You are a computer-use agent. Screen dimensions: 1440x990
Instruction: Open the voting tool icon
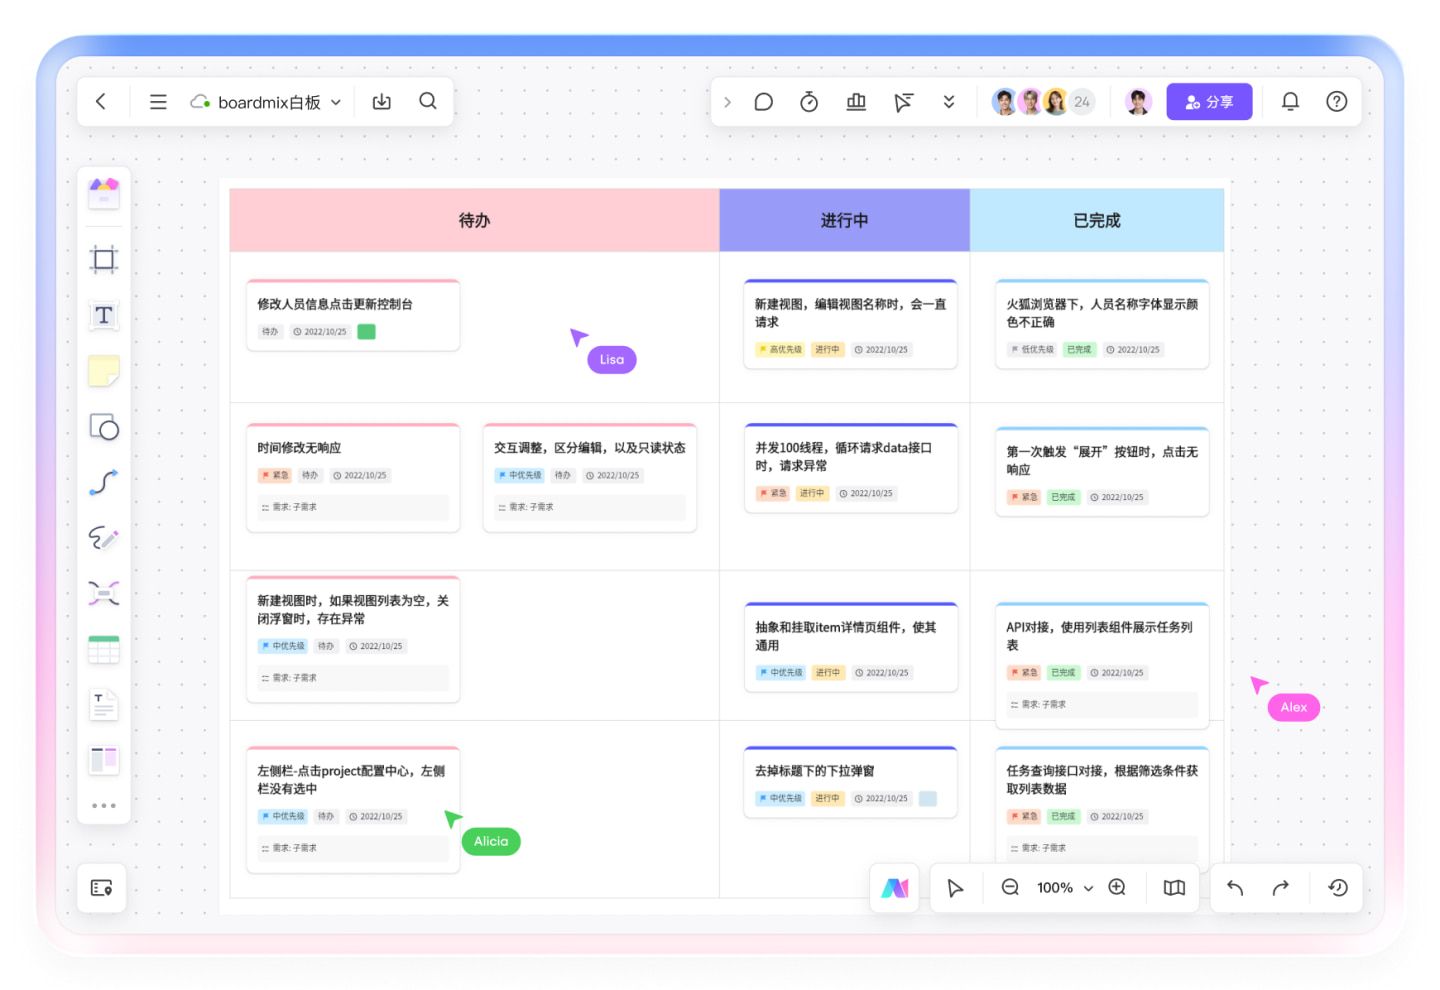coord(856,102)
